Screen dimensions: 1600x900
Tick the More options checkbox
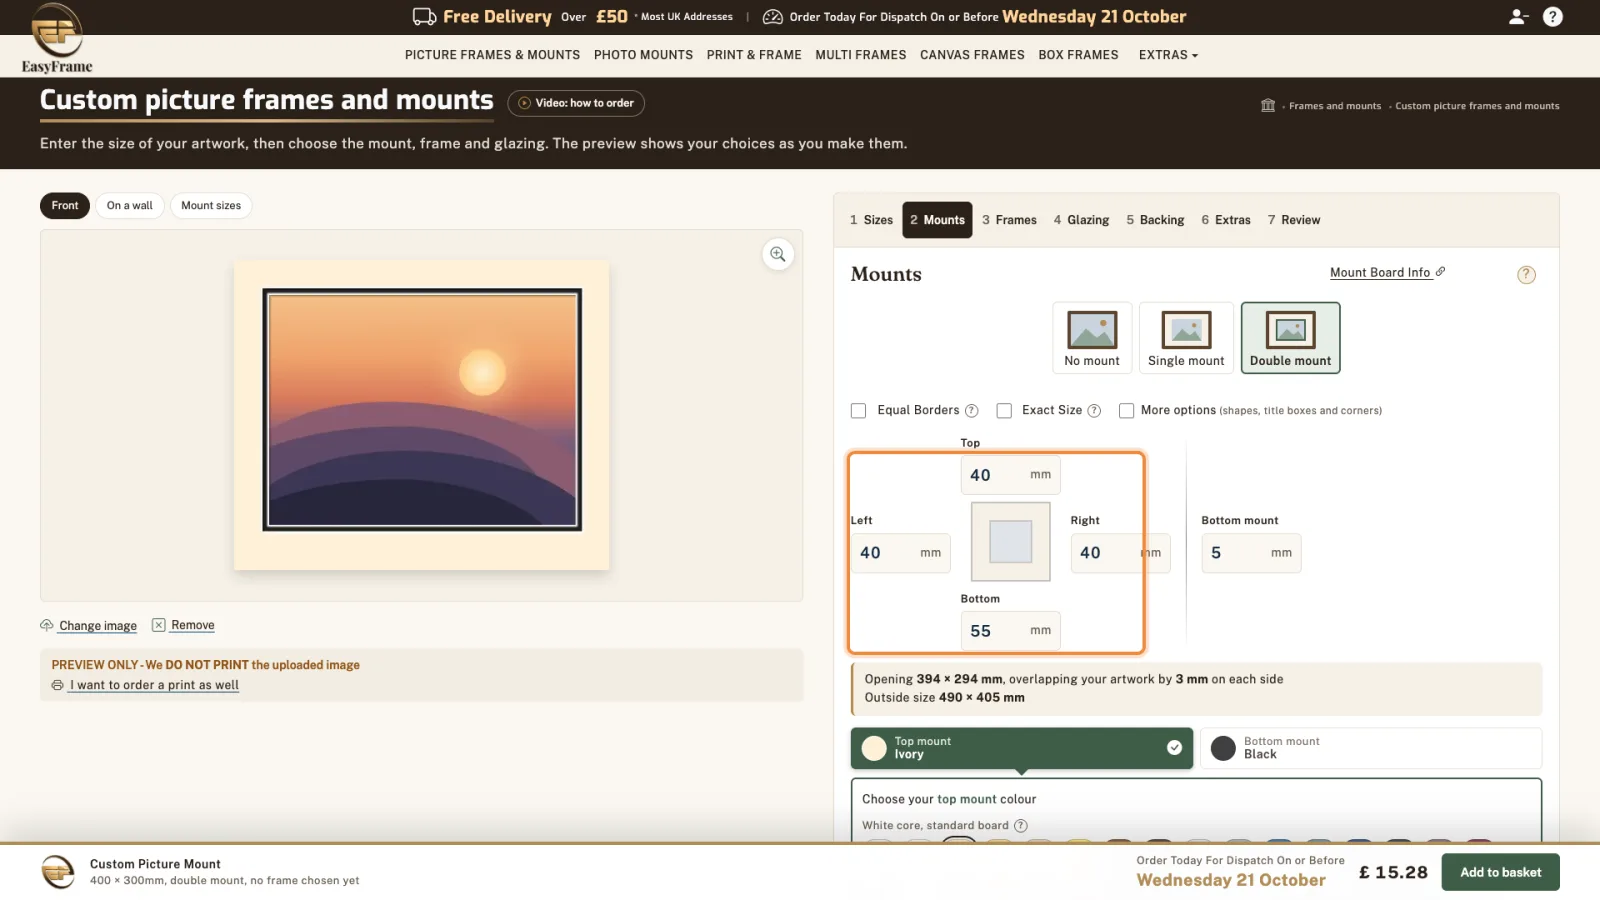pos(1126,411)
